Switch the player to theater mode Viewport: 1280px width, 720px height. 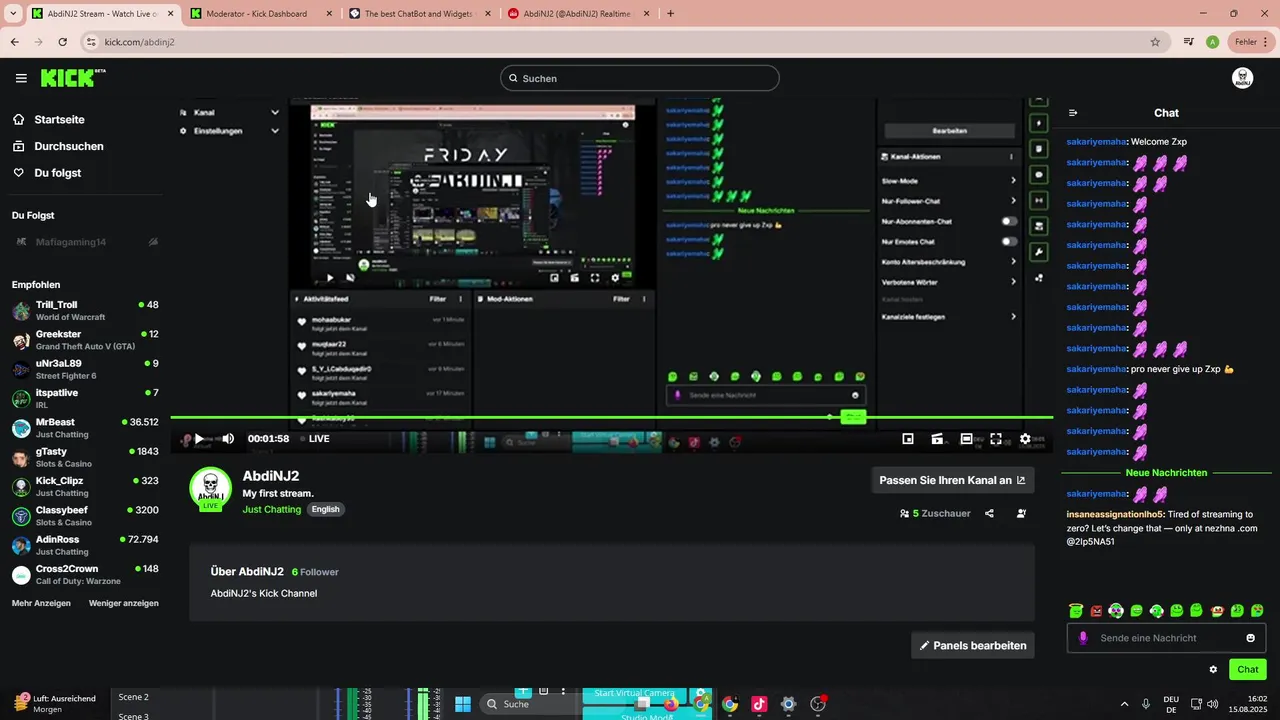point(966,439)
